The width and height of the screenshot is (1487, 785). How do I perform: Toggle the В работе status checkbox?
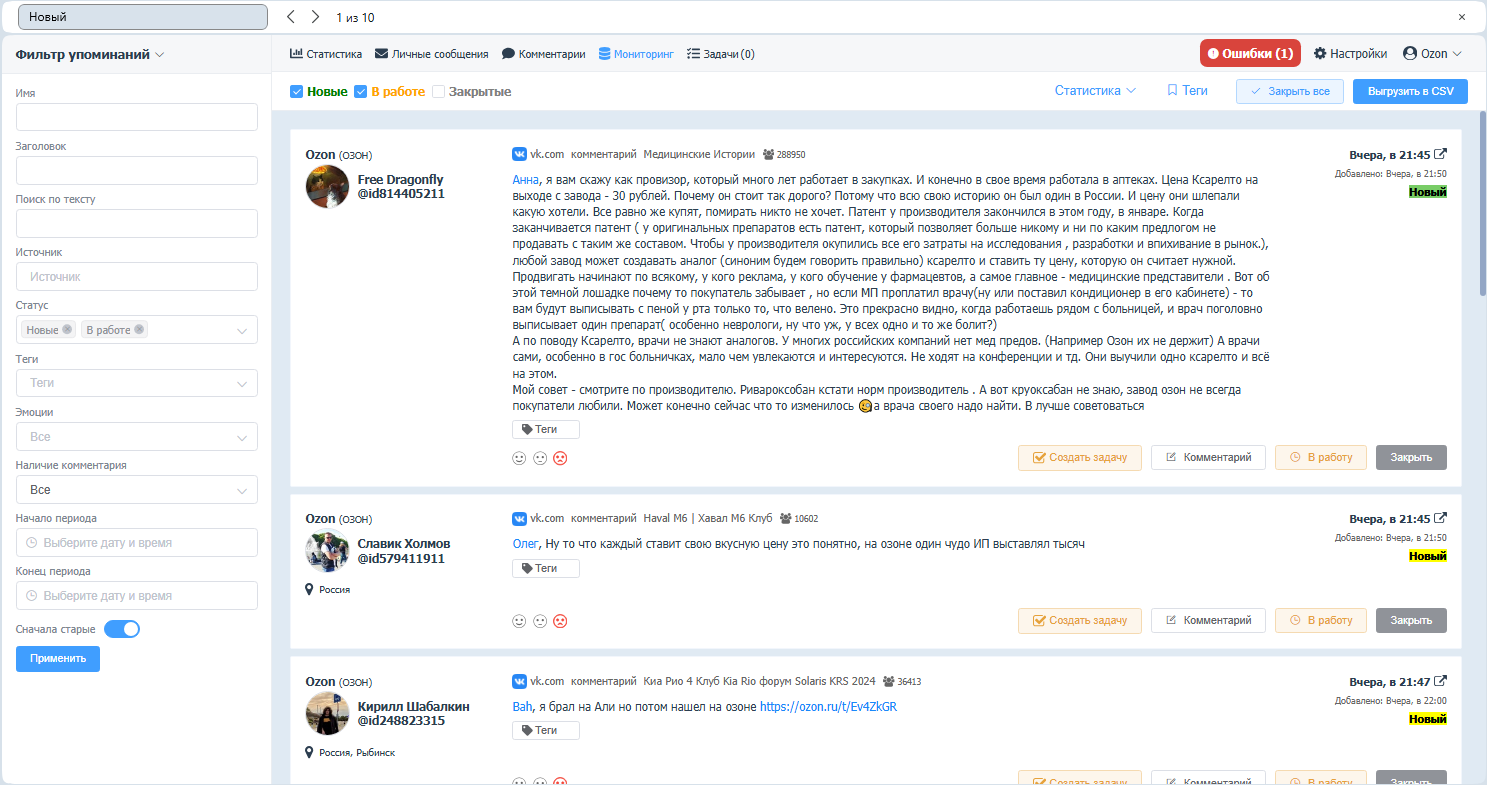[361, 92]
